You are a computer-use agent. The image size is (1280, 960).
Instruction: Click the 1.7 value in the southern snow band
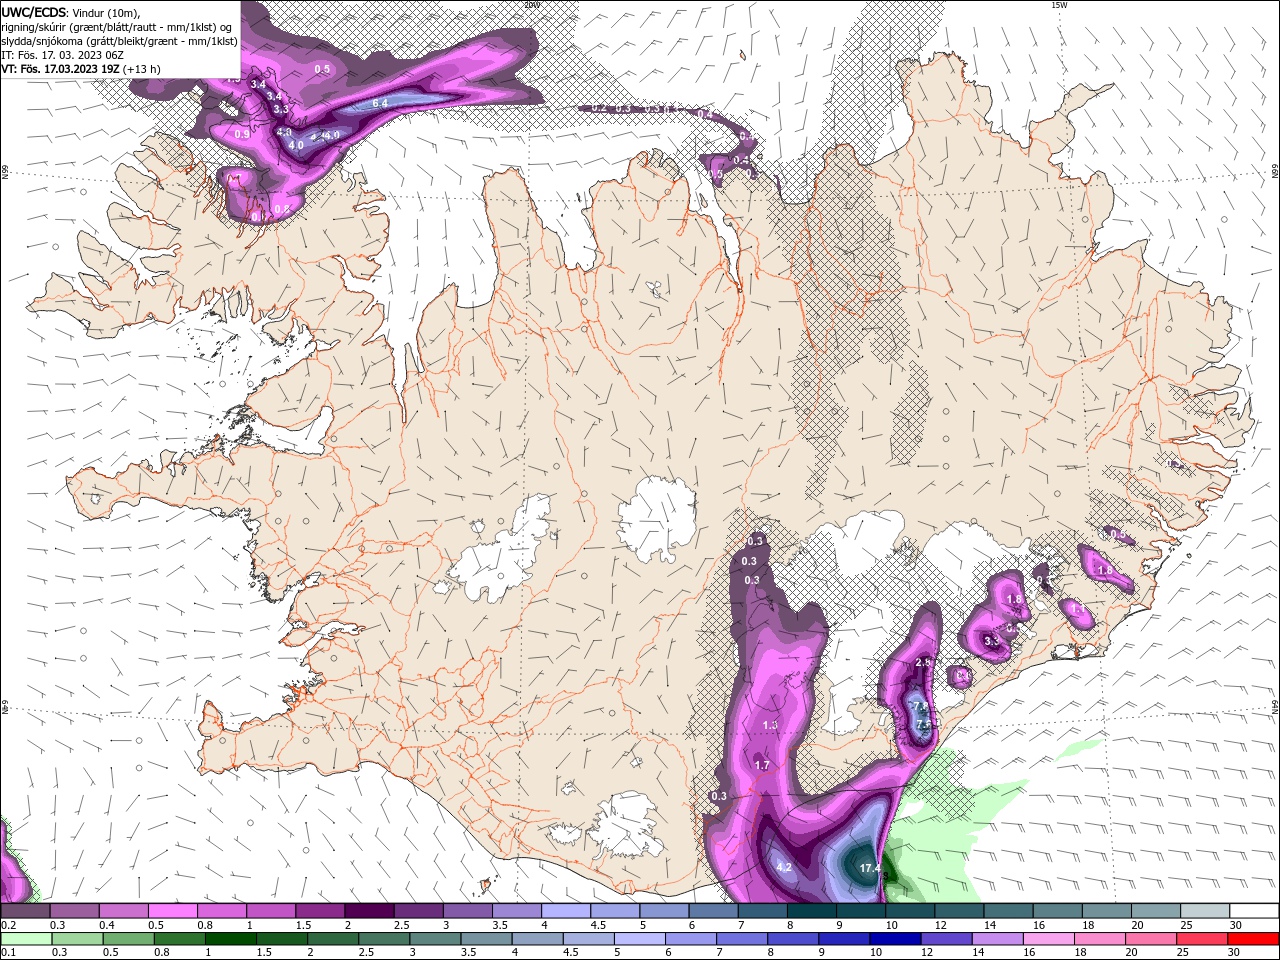point(762,765)
